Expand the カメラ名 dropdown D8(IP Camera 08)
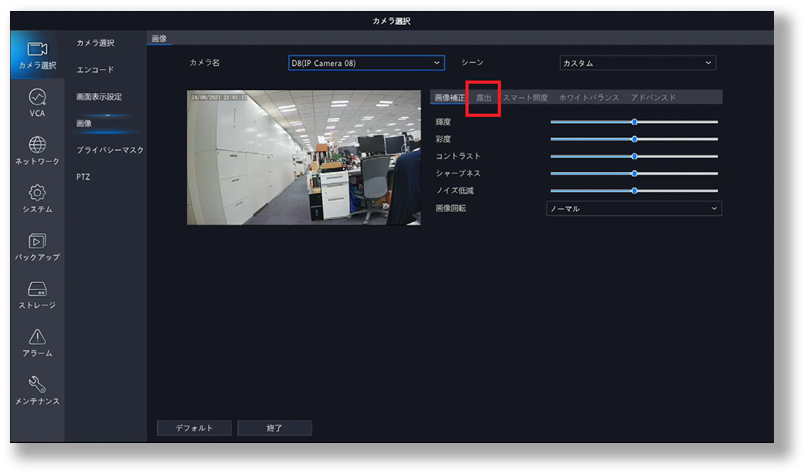Image resolution: width=809 pixels, height=476 pixels. coord(366,63)
